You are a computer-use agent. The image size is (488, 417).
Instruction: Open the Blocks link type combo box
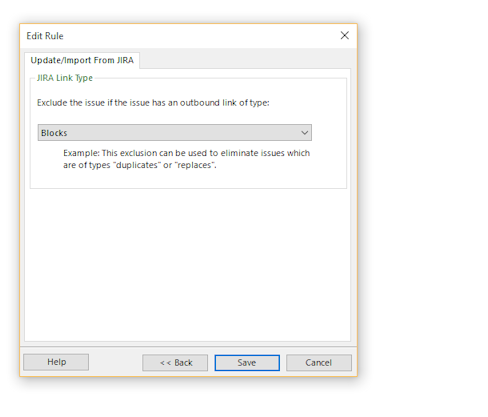tap(175, 133)
